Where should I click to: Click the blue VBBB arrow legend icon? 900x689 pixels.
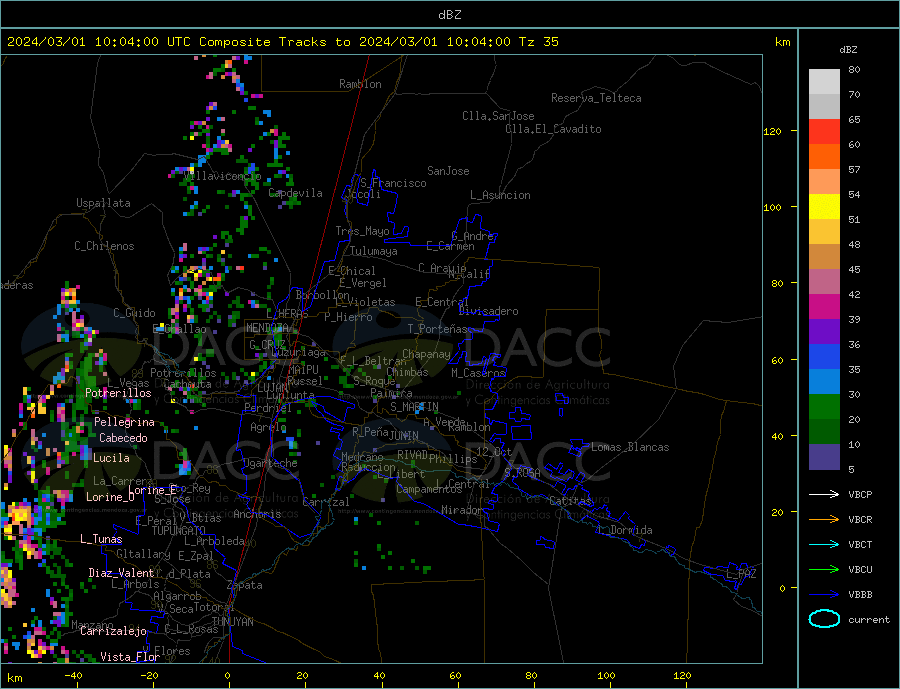pyautogui.click(x=824, y=594)
